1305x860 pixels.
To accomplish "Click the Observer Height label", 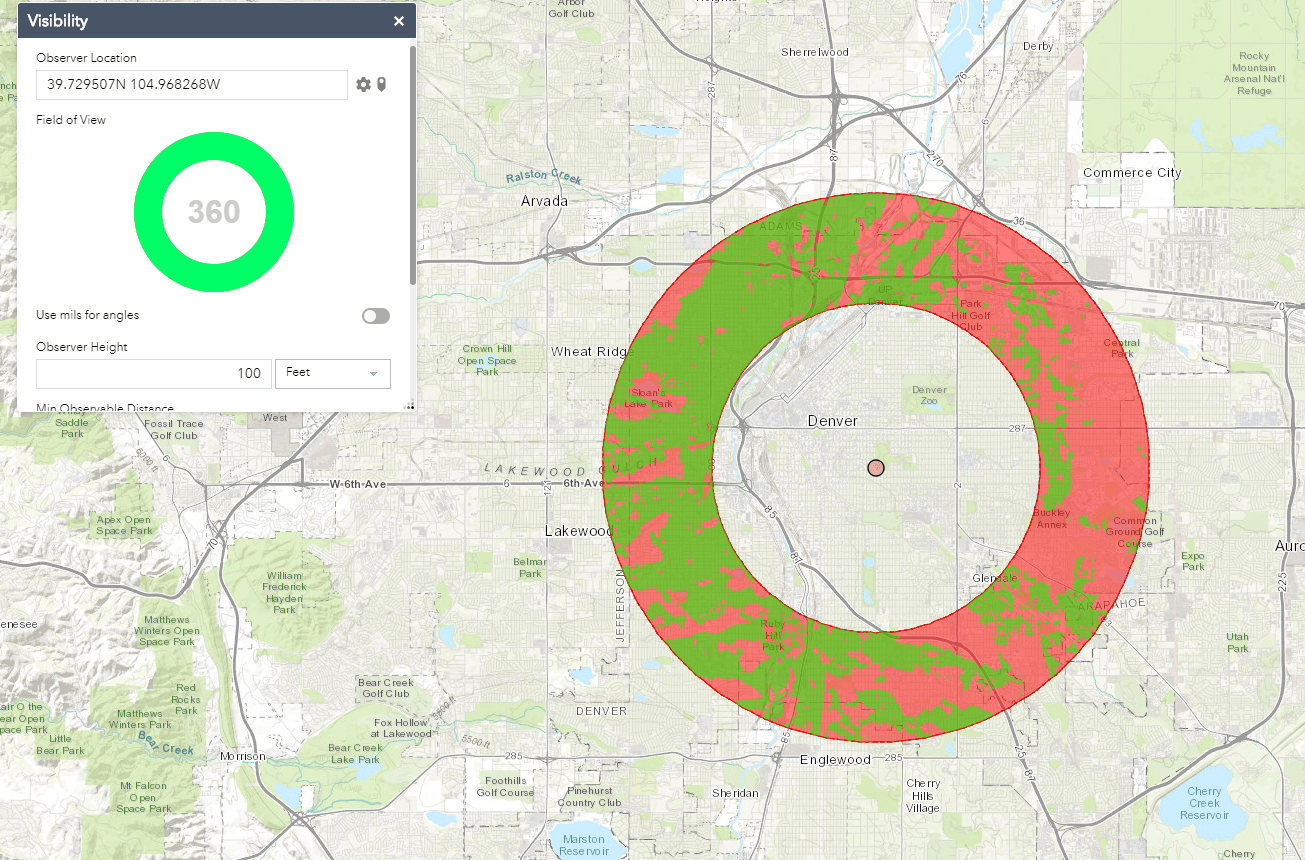I will click(x=82, y=347).
